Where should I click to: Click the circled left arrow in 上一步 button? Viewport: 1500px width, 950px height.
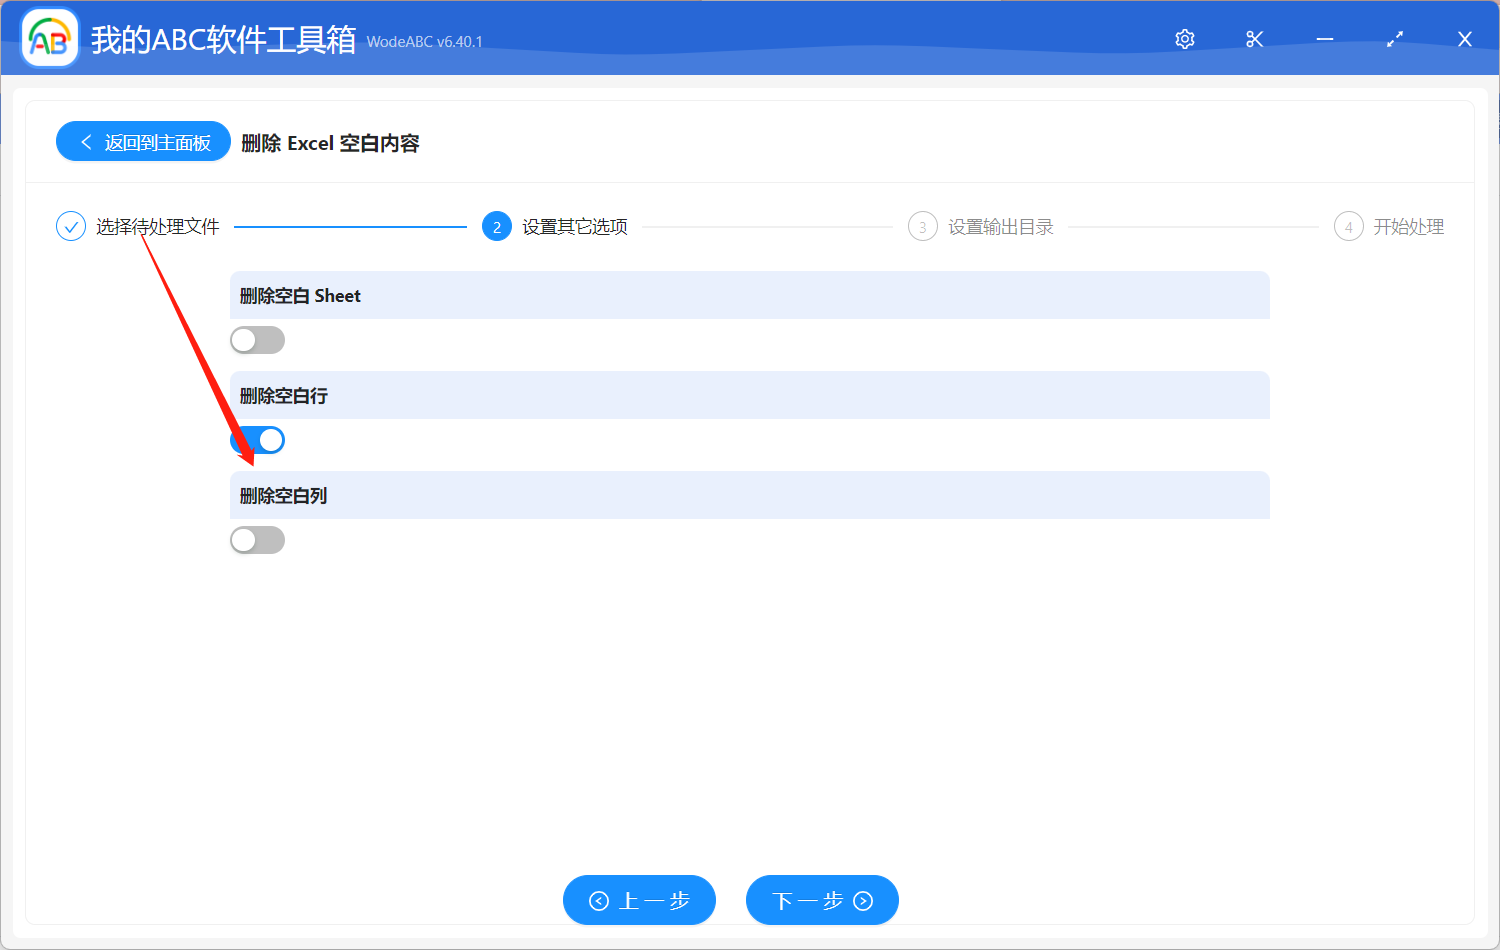[600, 900]
